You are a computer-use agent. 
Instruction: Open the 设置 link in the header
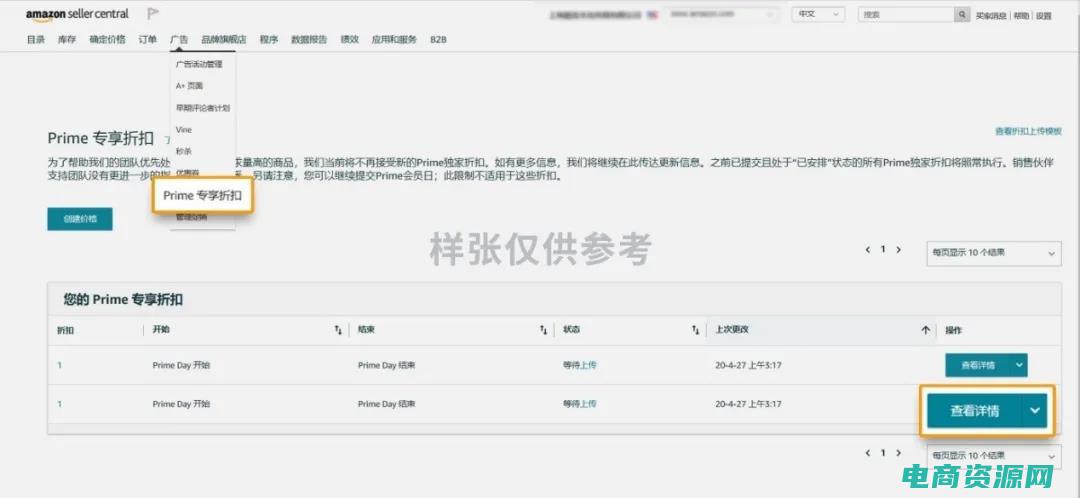[1044, 15]
